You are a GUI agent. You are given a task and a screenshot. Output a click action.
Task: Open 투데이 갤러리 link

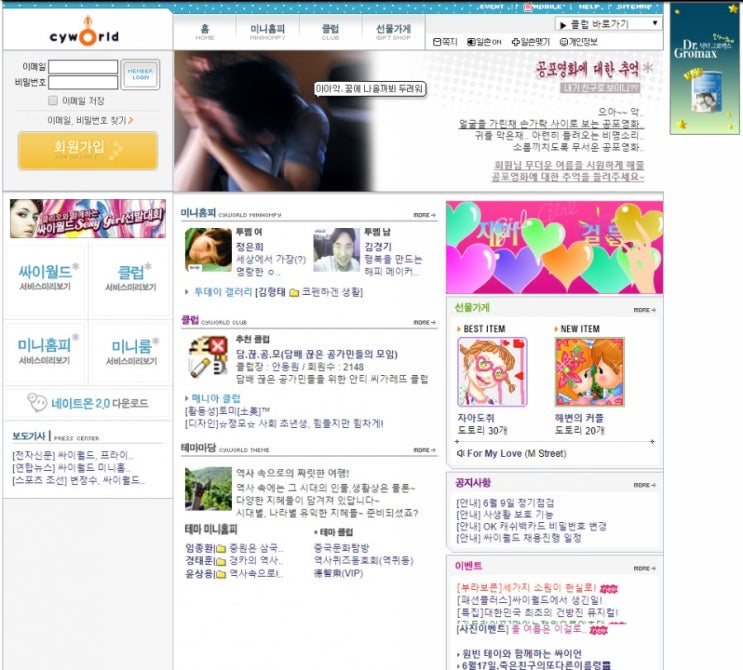click(x=223, y=292)
